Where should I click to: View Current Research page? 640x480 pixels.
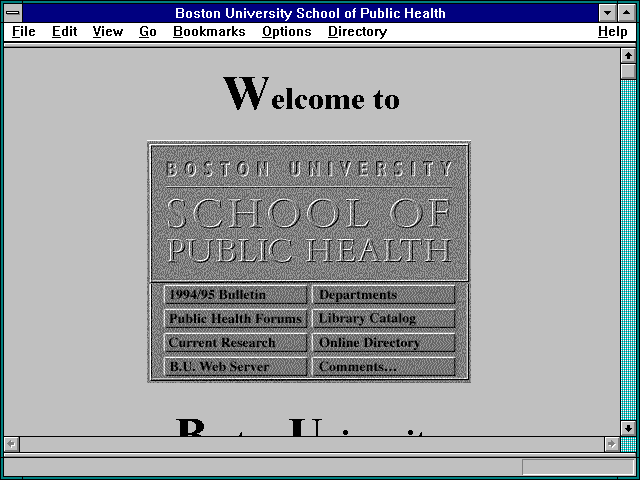[236, 342]
